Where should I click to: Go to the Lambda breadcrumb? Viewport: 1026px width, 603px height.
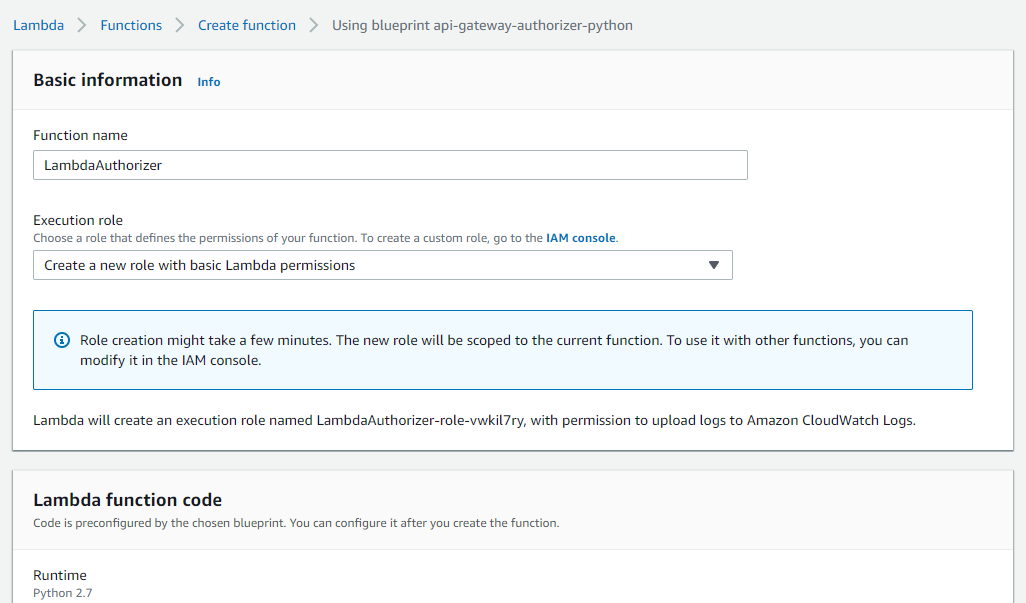point(38,25)
